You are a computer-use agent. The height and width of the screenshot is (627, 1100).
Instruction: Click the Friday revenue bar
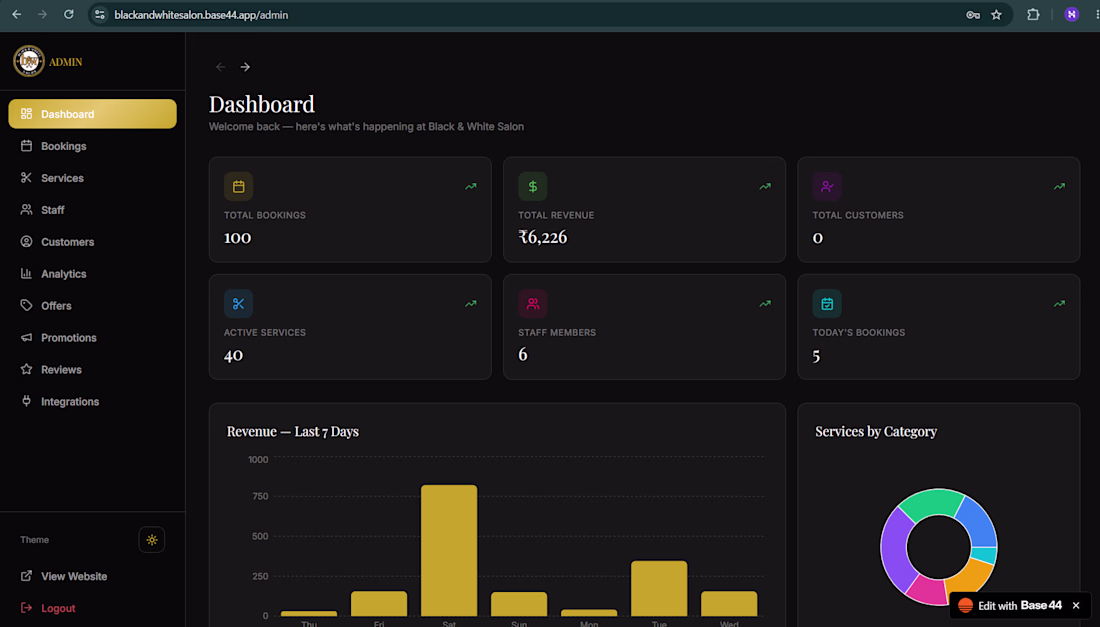coord(379,604)
